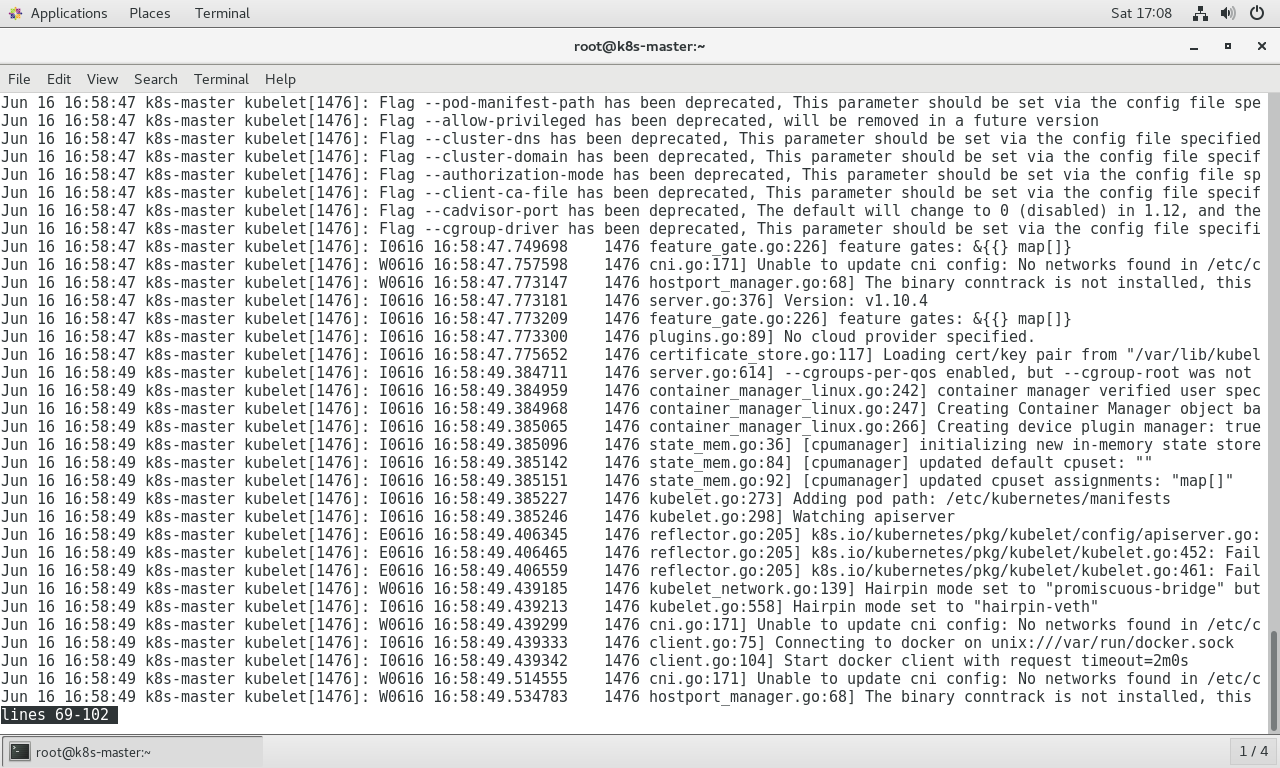Click the volume speaker icon
The image size is (1280, 768).
point(1228,13)
